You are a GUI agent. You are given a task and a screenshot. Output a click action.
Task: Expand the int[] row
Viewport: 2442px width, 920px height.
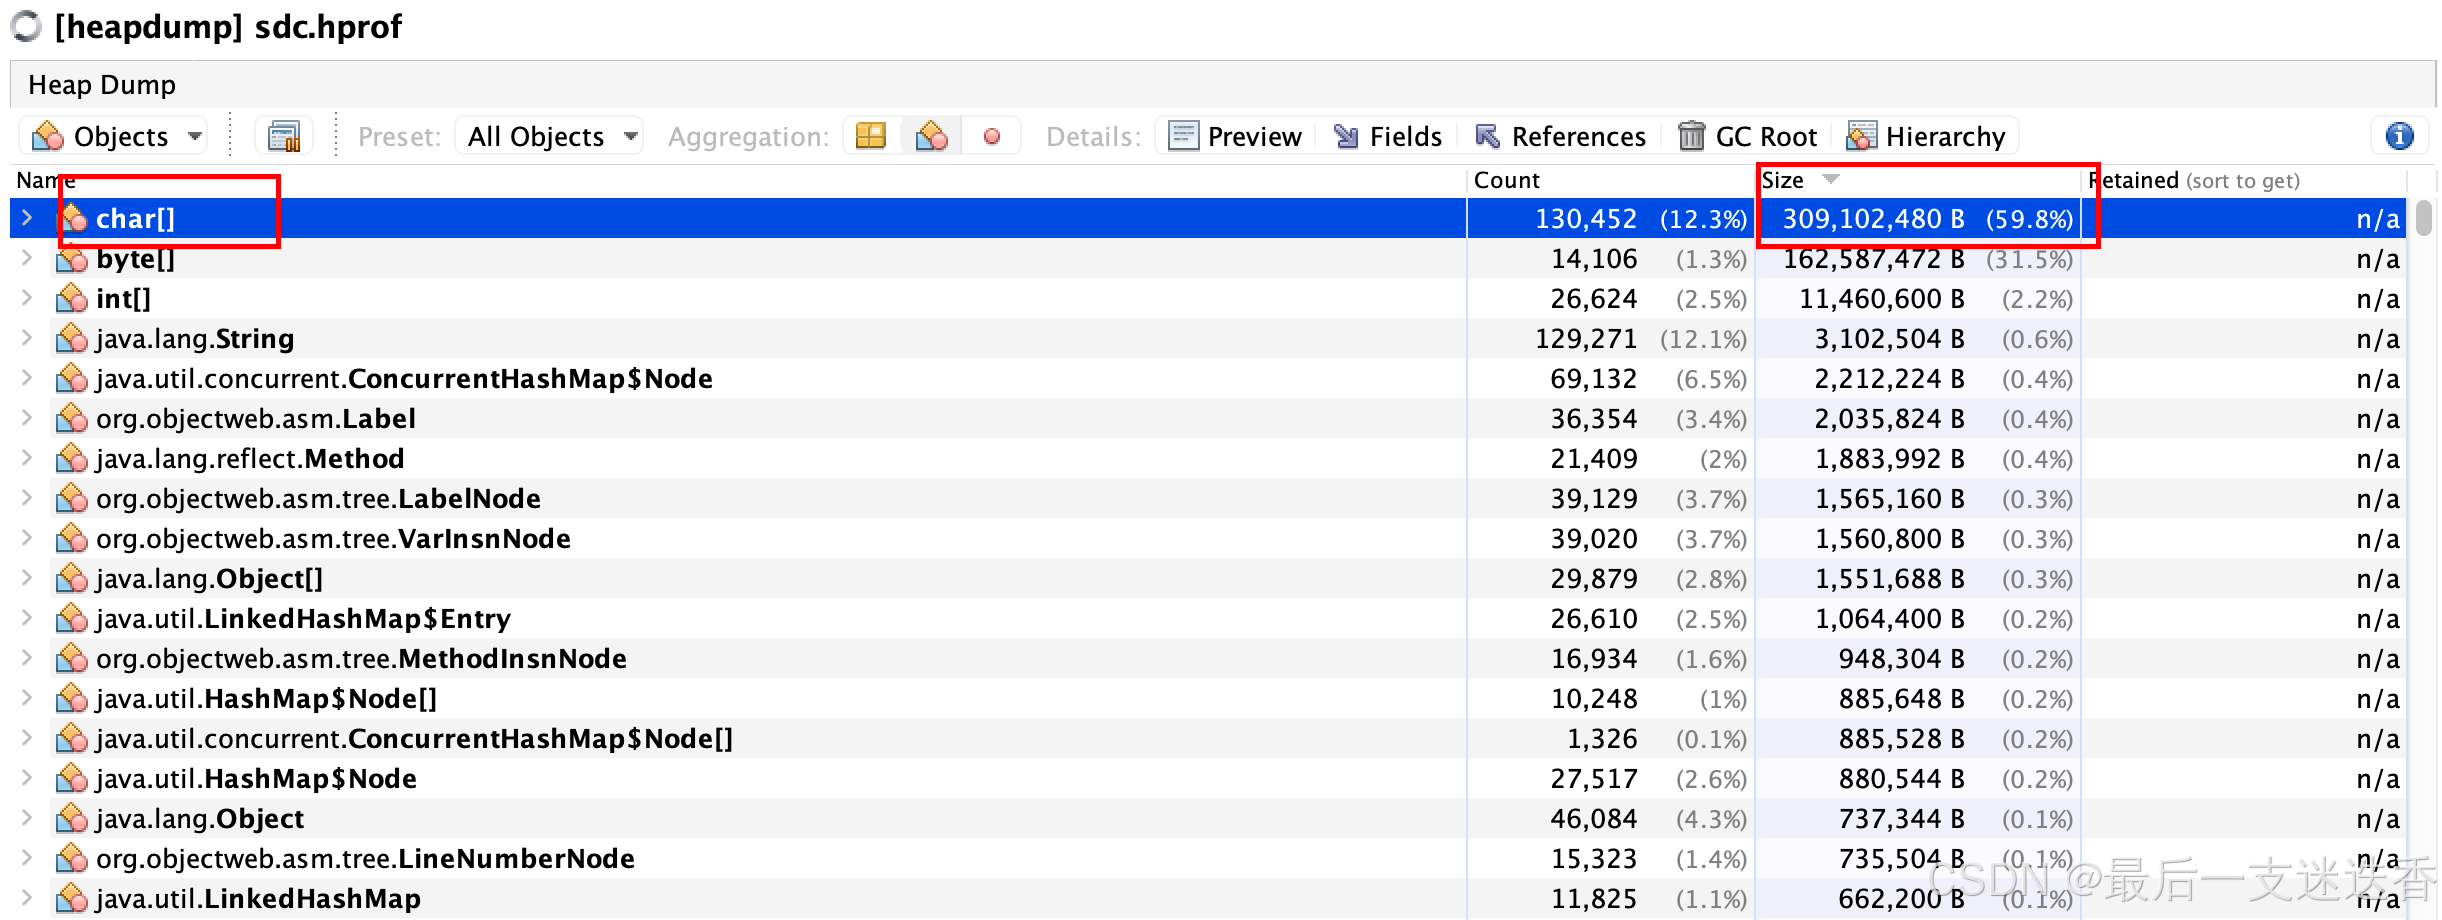point(27,298)
